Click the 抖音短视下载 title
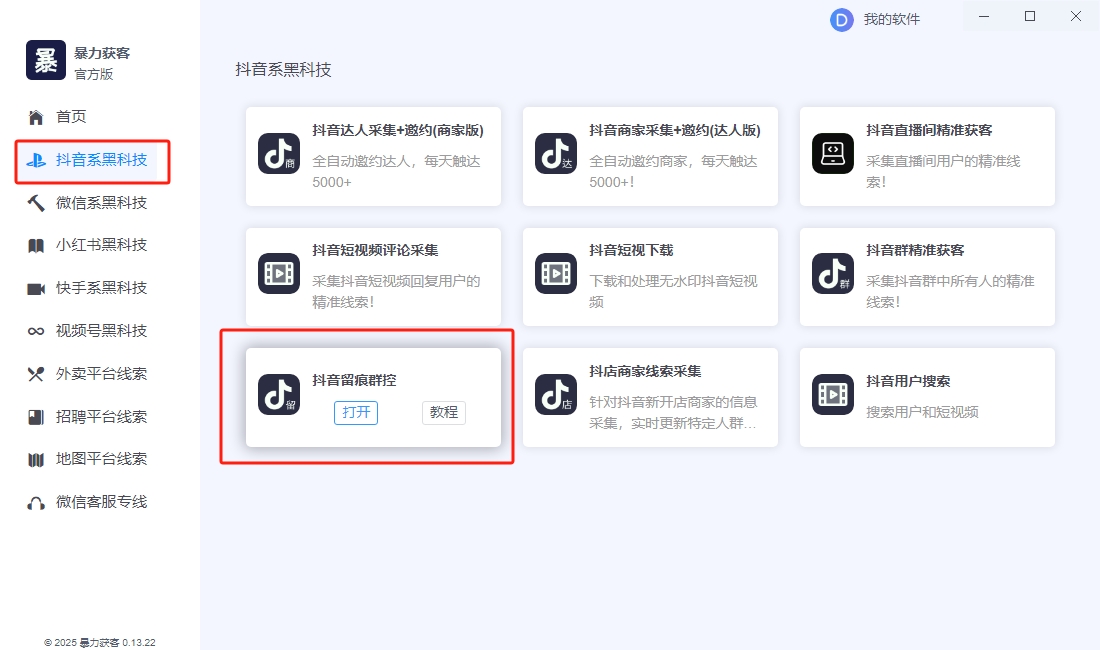 (x=631, y=250)
